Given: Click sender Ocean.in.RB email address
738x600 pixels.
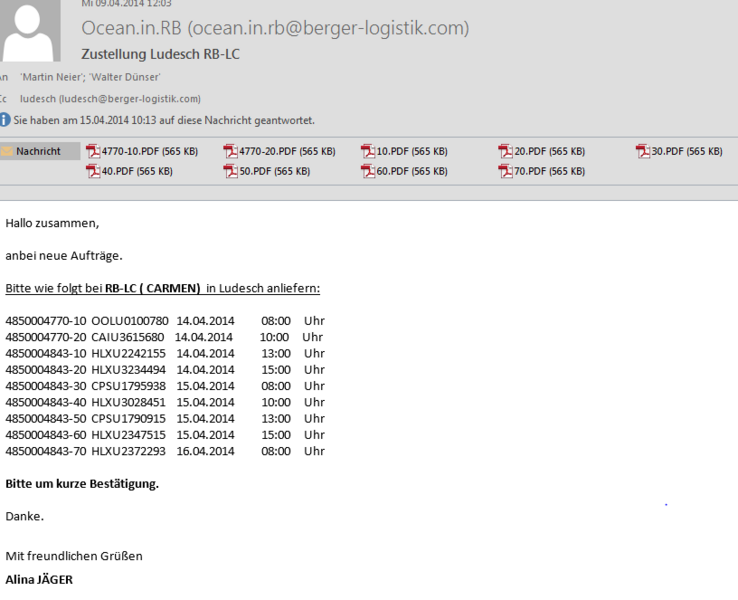Looking at the screenshot, I should pos(275,28).
